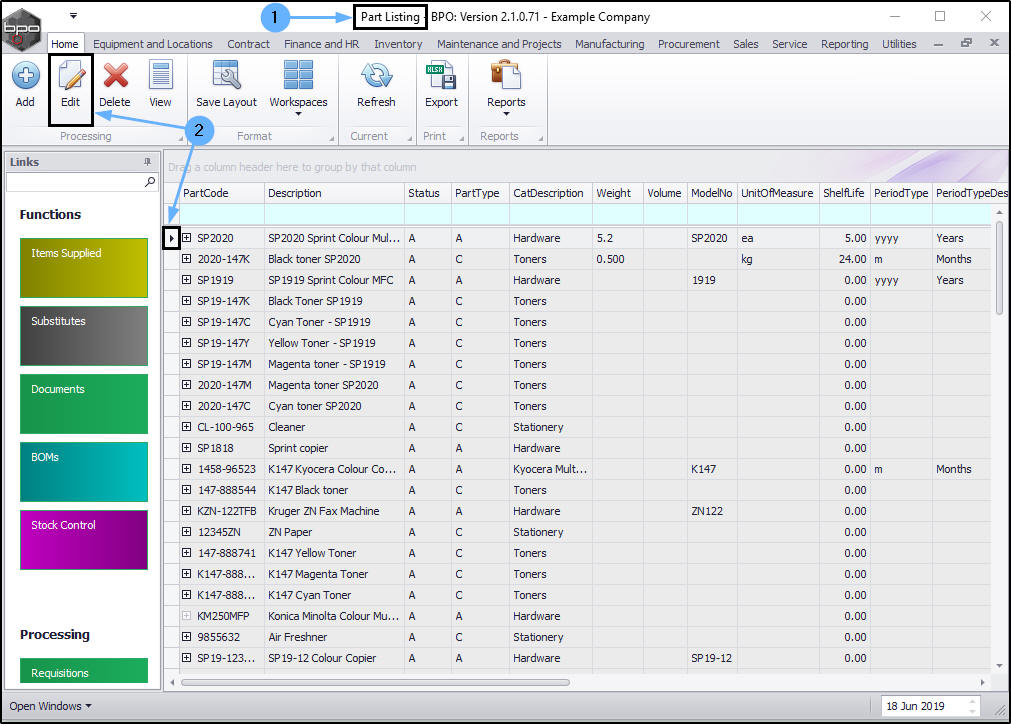Select the KM250MFP part code cell
The height and width of the screenshot is (724, 1011).
(223, 616)
